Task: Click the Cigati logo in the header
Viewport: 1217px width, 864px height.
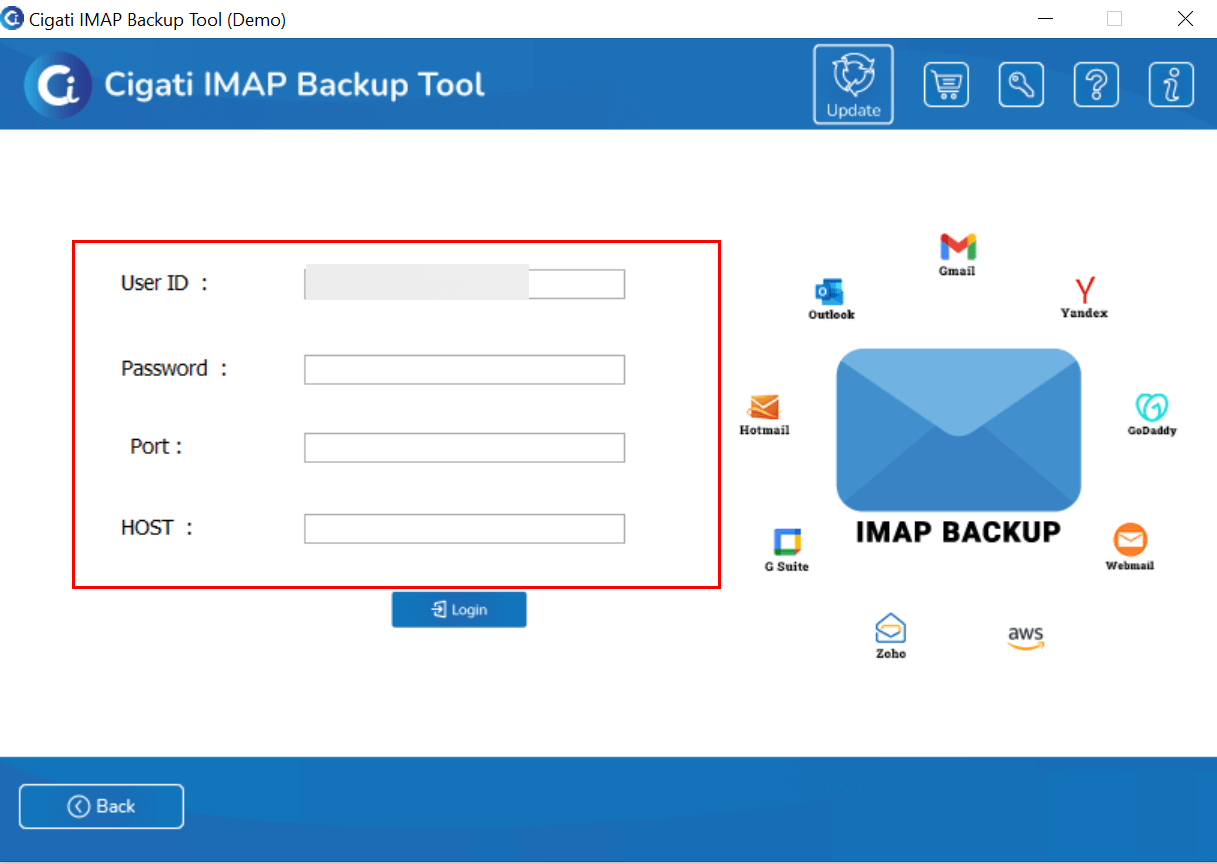Action: tap(58, 85)
